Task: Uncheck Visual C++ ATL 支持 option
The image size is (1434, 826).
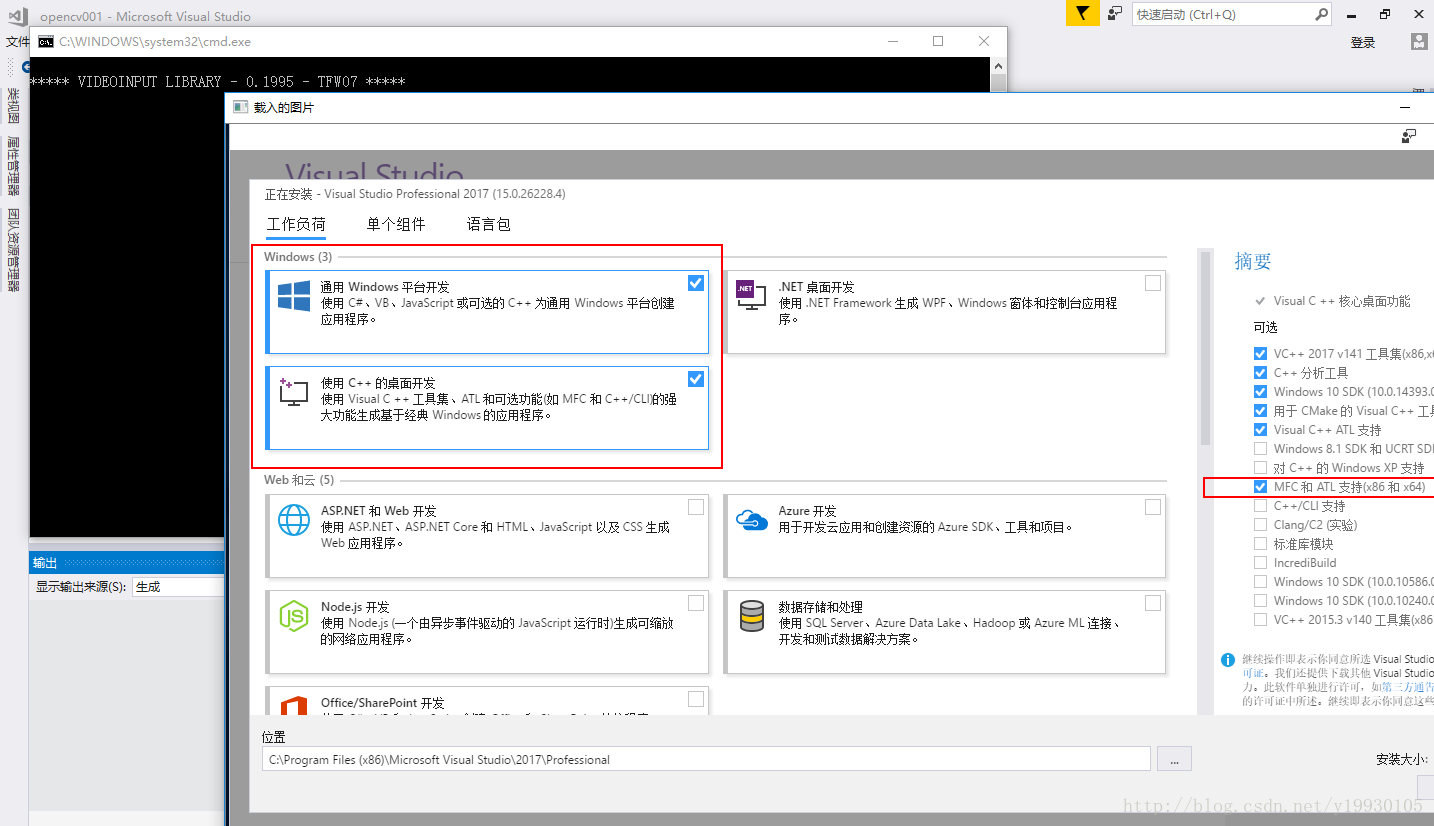Action: [x=1260, y=429]
